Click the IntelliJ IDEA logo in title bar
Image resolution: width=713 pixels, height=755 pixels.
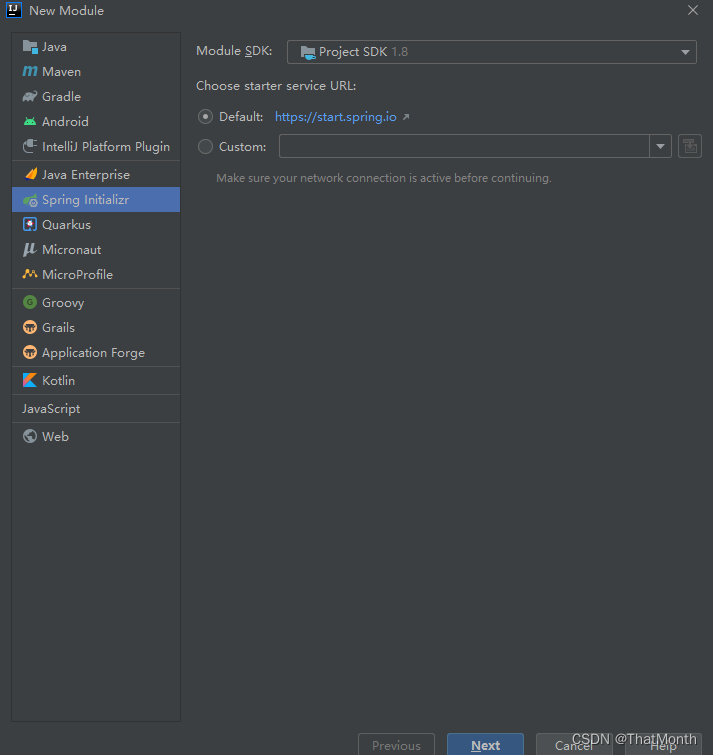coord(13,10)
